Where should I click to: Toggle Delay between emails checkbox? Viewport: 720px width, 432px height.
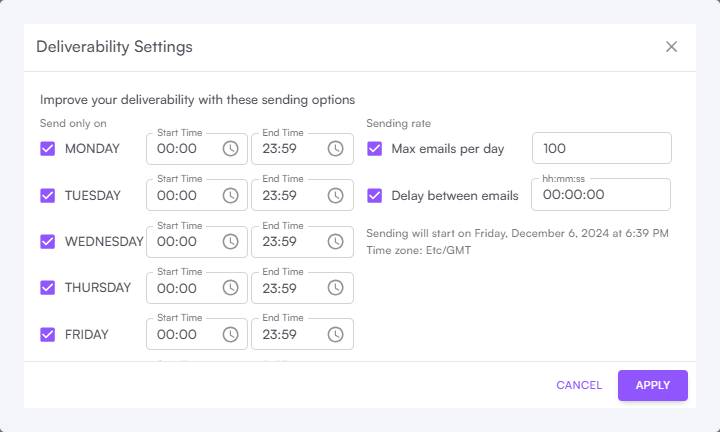[x=375, y=195]
